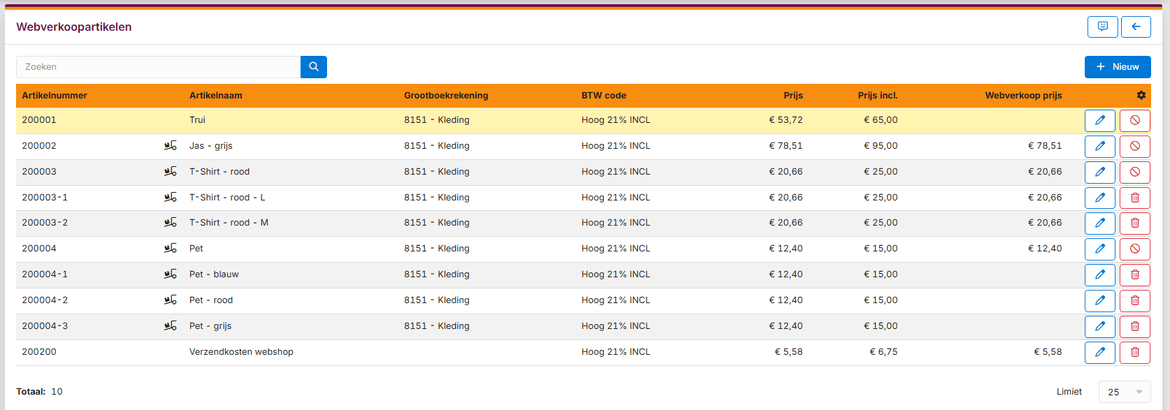Edit article 200003-2 T-Shirt - rood - M
Screen dimensions: 1170x410
click(1099, 223)
